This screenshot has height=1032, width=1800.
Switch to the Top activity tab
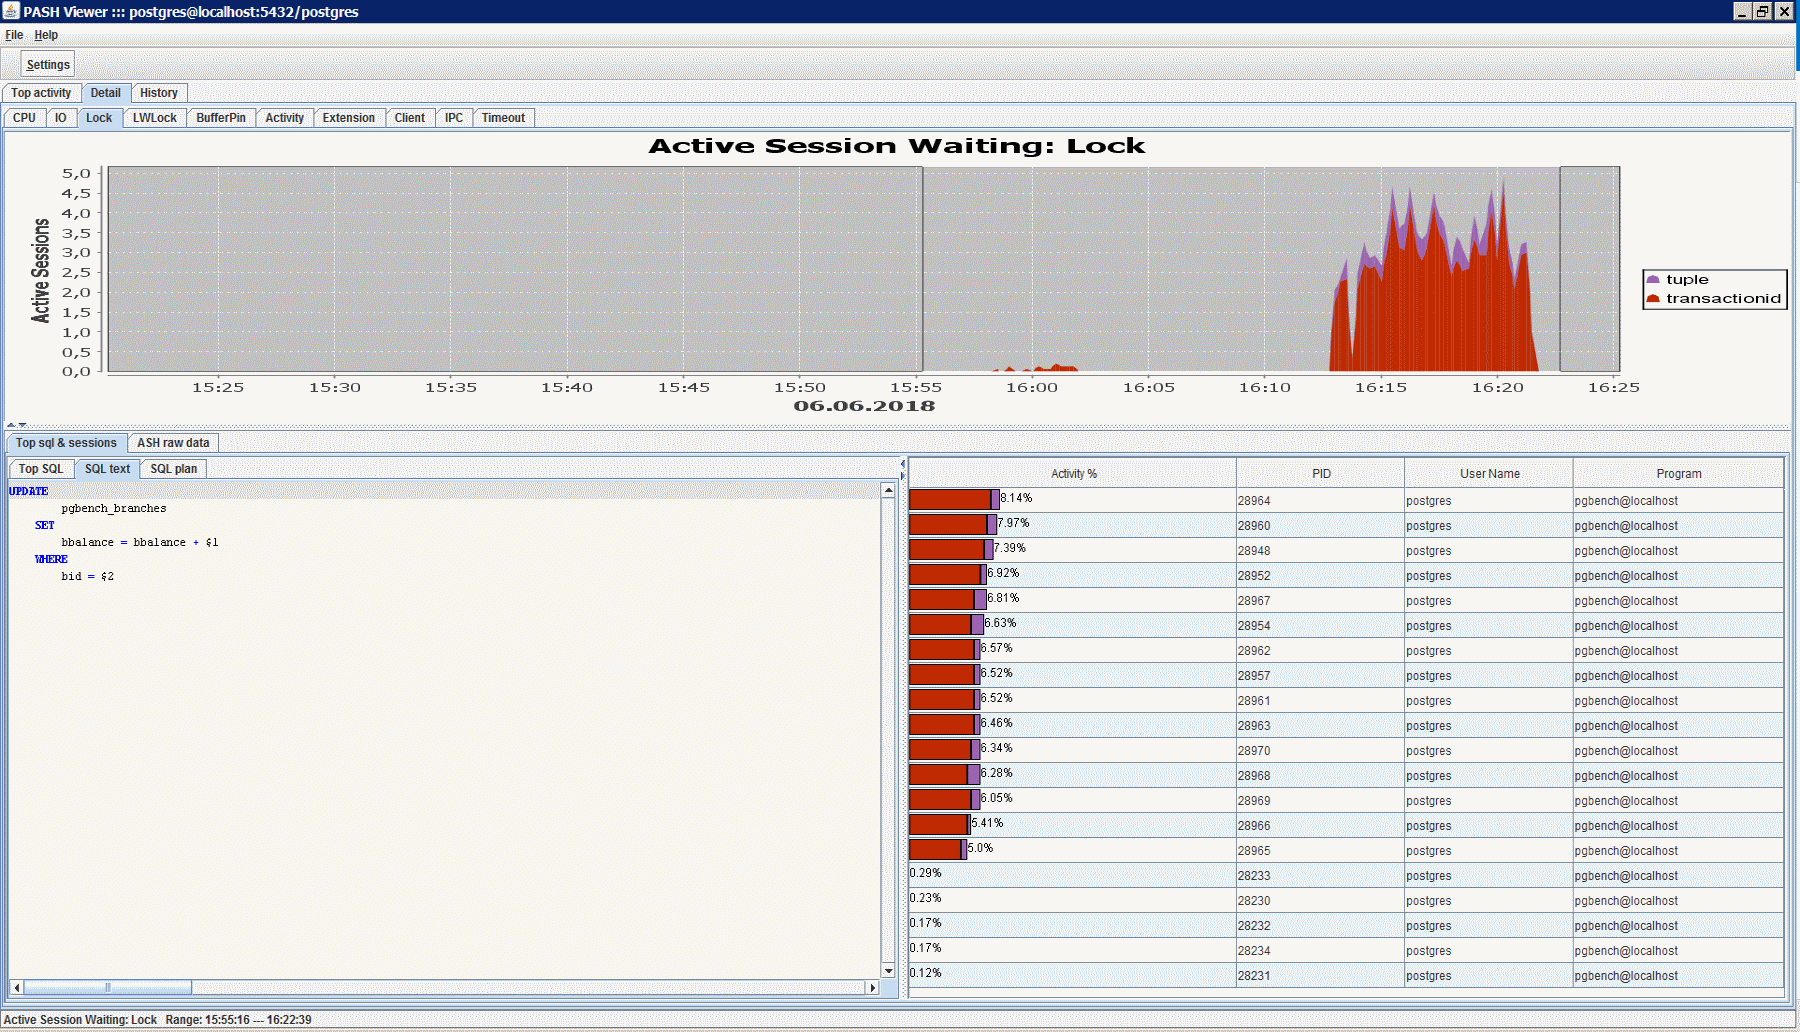point(41,92)
